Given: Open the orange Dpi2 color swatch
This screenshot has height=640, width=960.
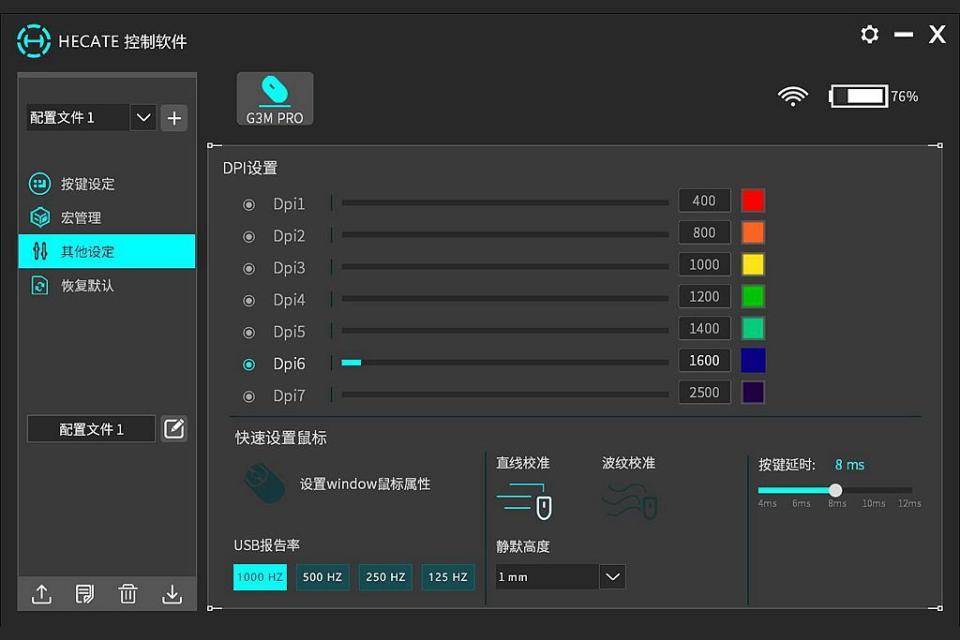Looking at the screenshot, I should 753,233.
